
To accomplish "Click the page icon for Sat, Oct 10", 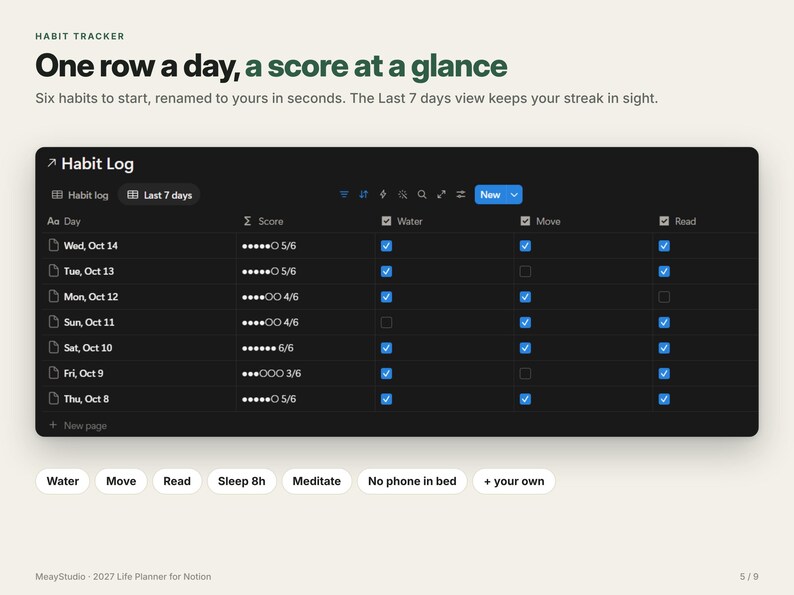I will click(x=53, y=347).
